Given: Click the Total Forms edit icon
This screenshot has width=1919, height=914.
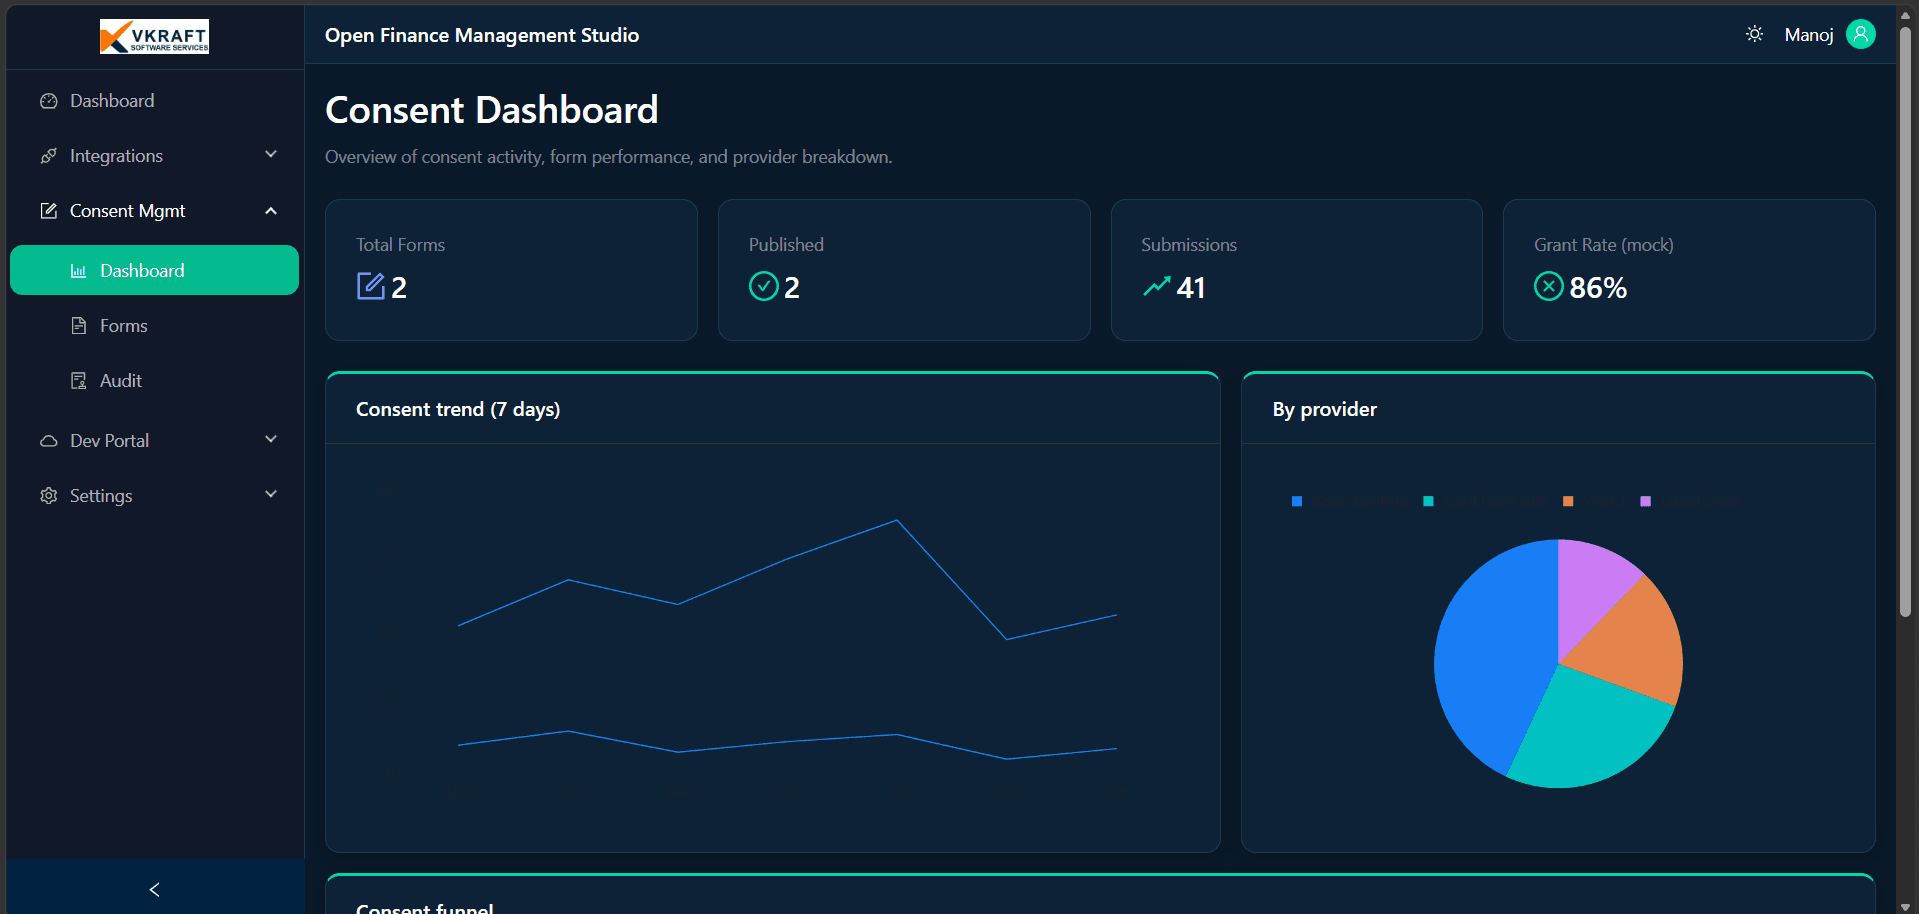Looking at the screenshot, I should 370,286.
